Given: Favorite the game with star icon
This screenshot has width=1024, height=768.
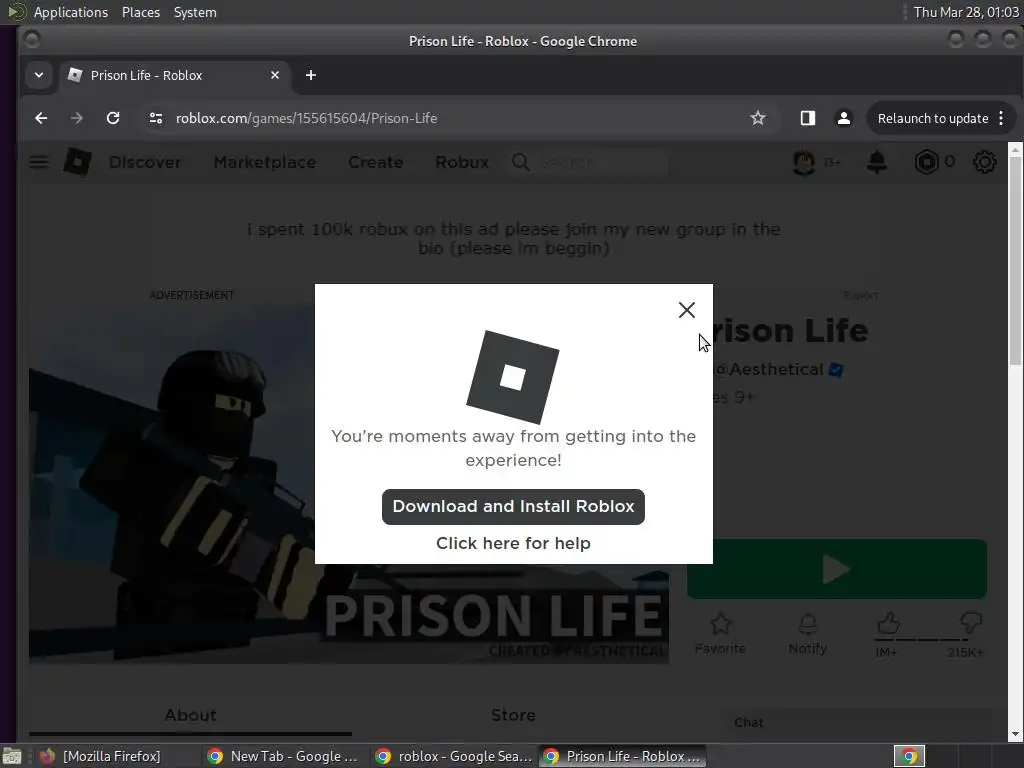Looking at the screenshot, I should [x=720, y=624].
